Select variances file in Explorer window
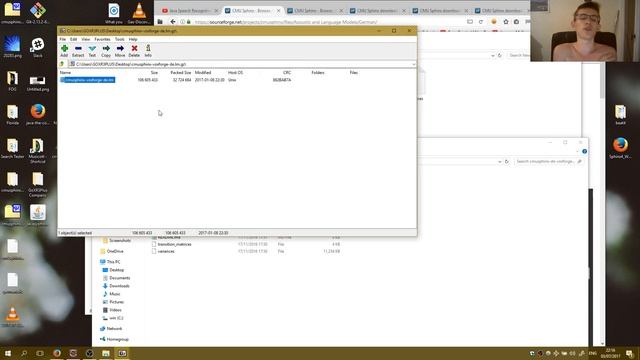 pos(166,251)
